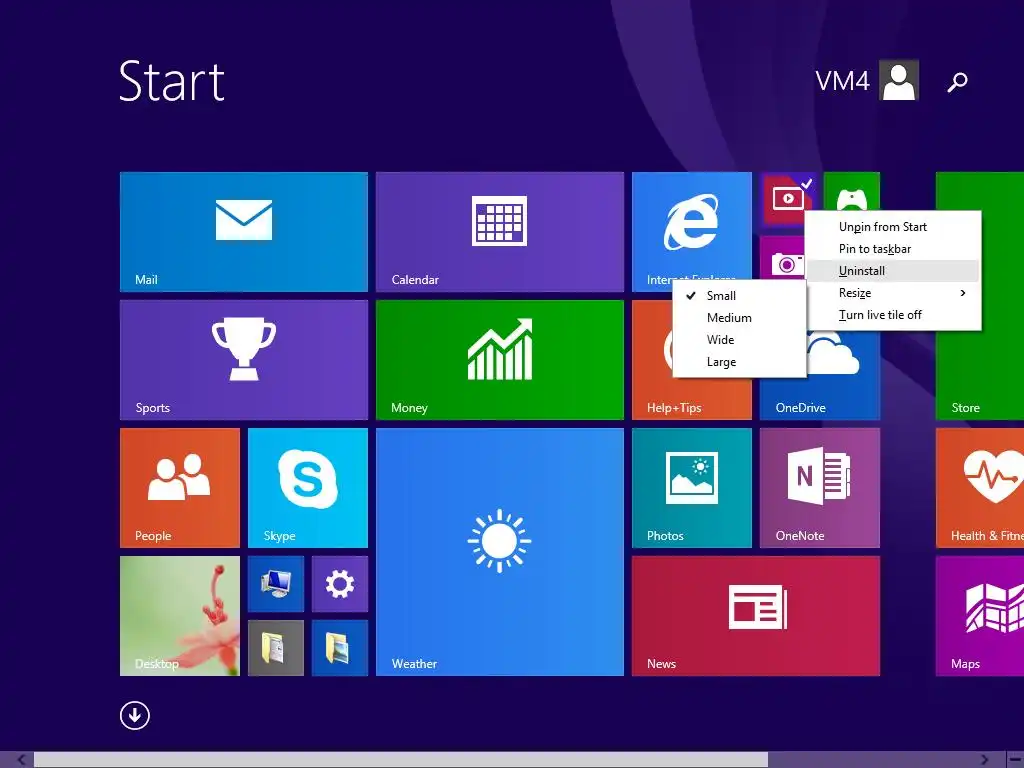Set tile size to Medium

tap(739, 318)
